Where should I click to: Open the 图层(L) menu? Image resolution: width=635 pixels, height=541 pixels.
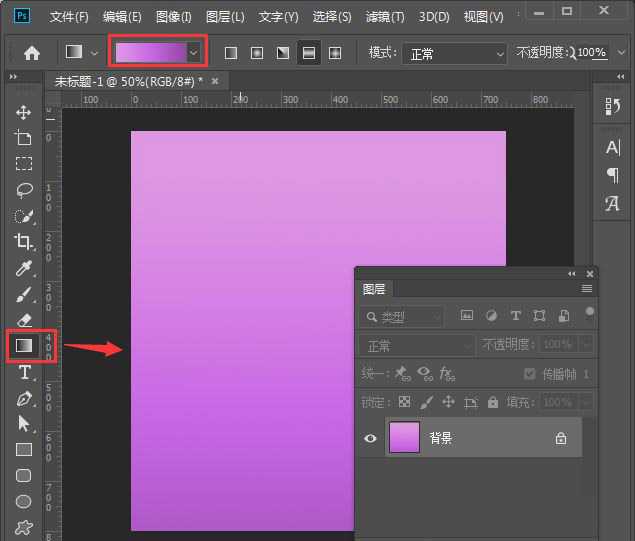pos(226,17)
